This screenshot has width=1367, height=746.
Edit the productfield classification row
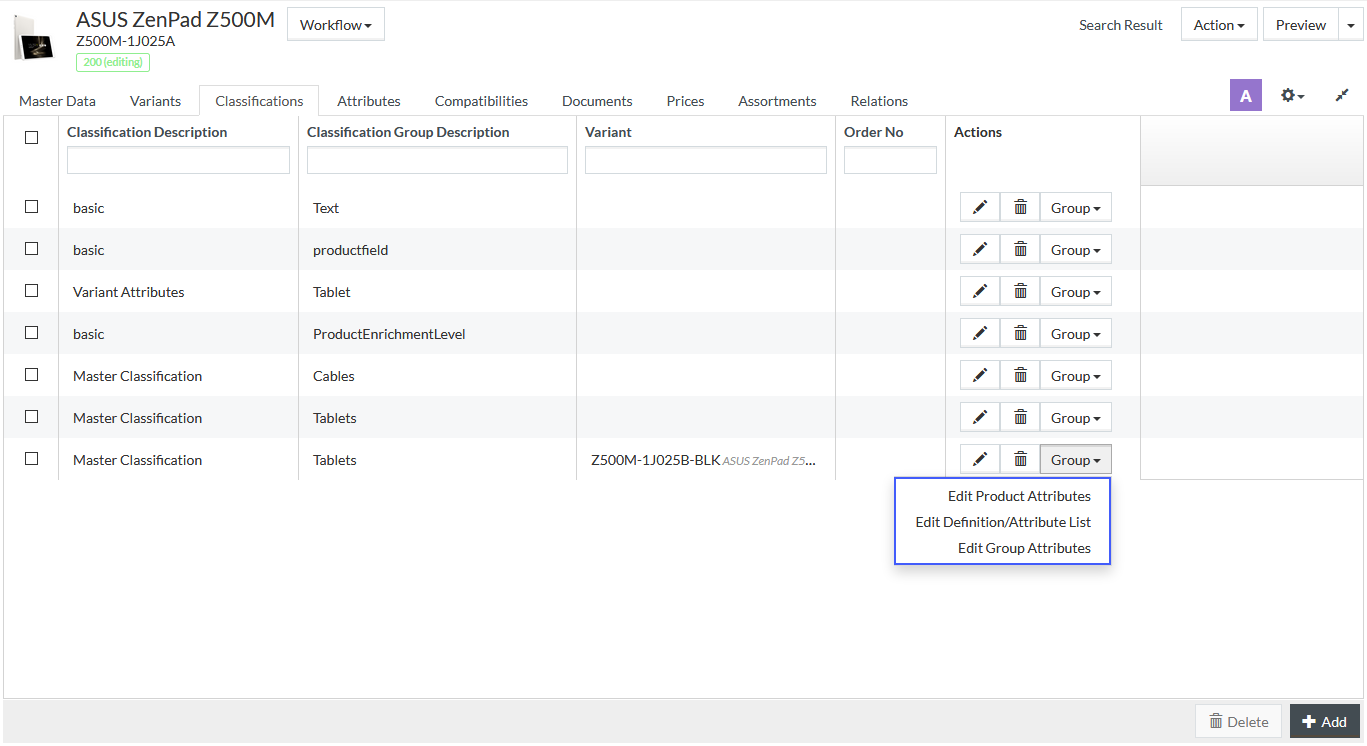coord(980,250)
